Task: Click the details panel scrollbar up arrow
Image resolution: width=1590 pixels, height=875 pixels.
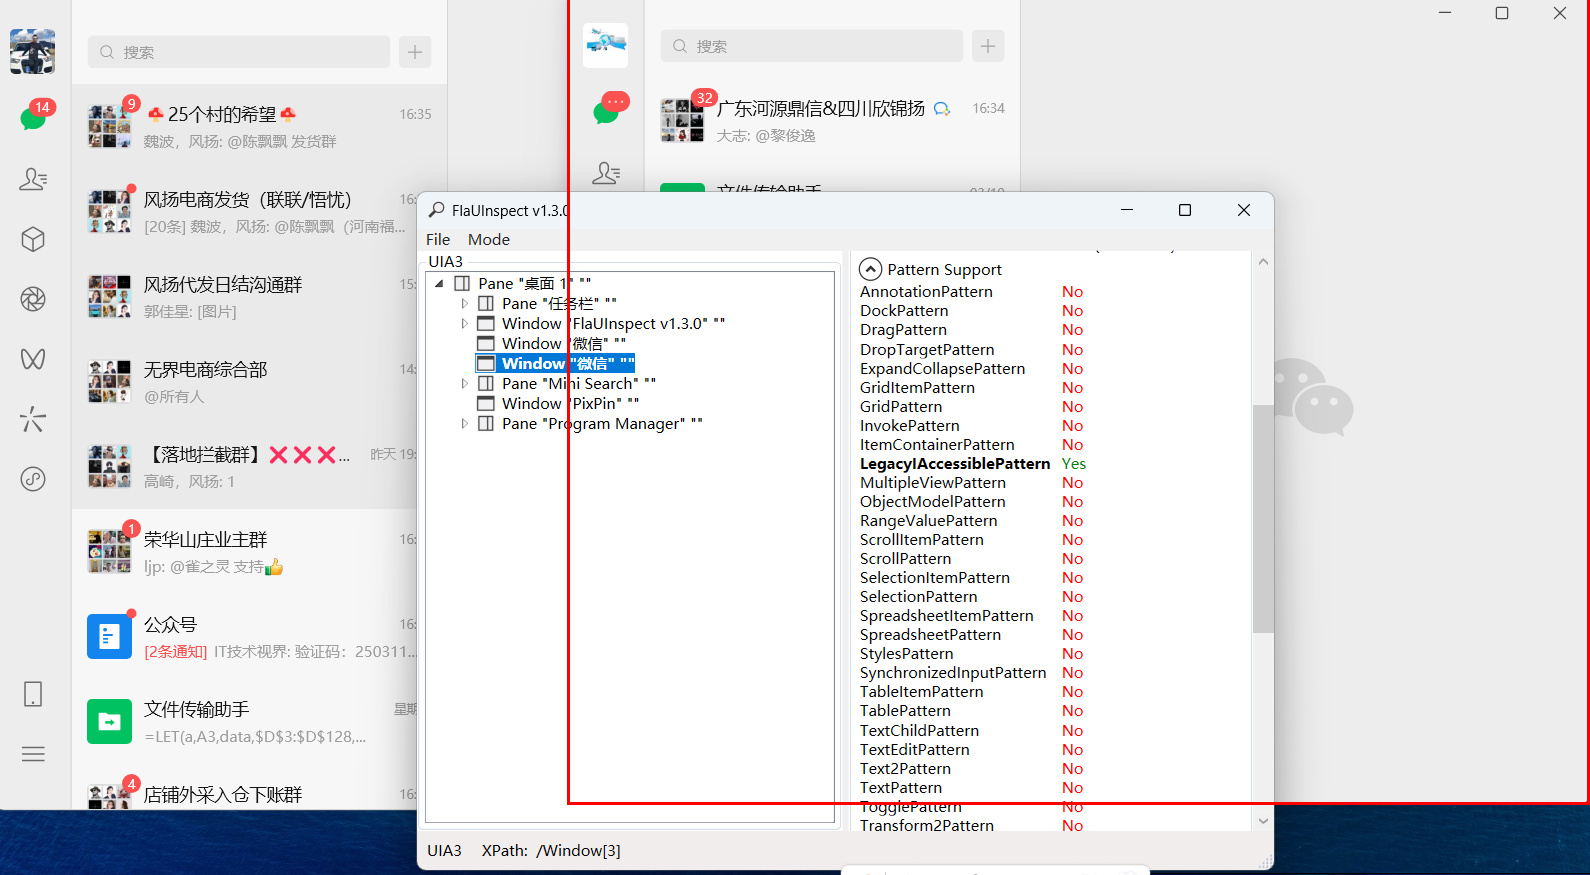Action: [x=1263, y=262]
